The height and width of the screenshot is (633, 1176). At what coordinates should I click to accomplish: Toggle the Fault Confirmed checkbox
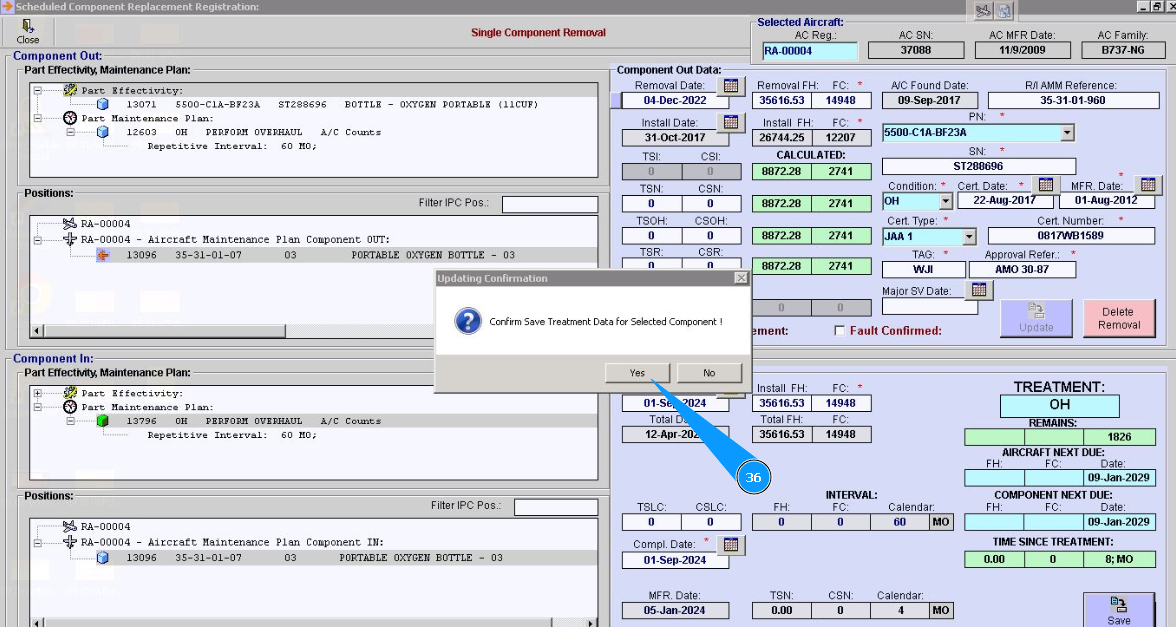click(x=840, y=331)
